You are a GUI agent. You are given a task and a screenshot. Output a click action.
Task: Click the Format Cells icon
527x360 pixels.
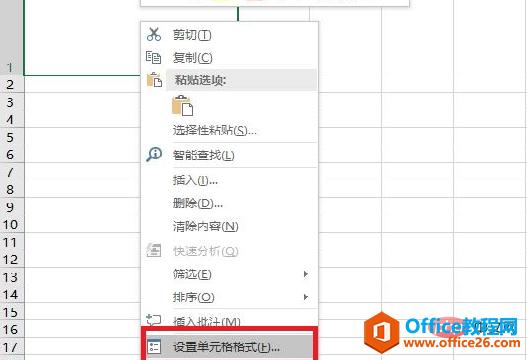154,347
